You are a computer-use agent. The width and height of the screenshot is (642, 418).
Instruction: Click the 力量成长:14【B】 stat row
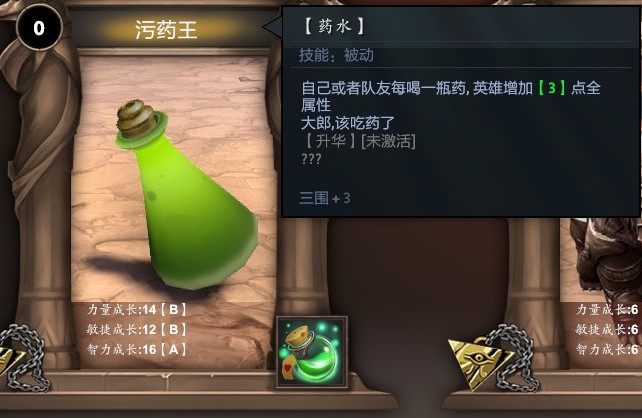click(x=136, y=310)
